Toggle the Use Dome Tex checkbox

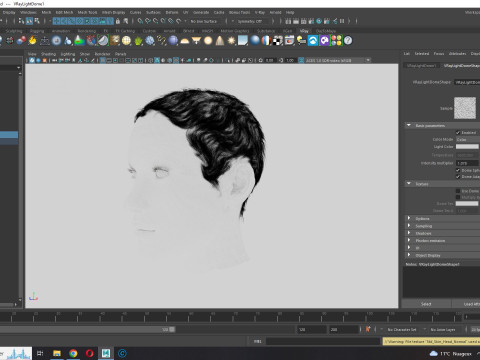[x=458, y=191]
